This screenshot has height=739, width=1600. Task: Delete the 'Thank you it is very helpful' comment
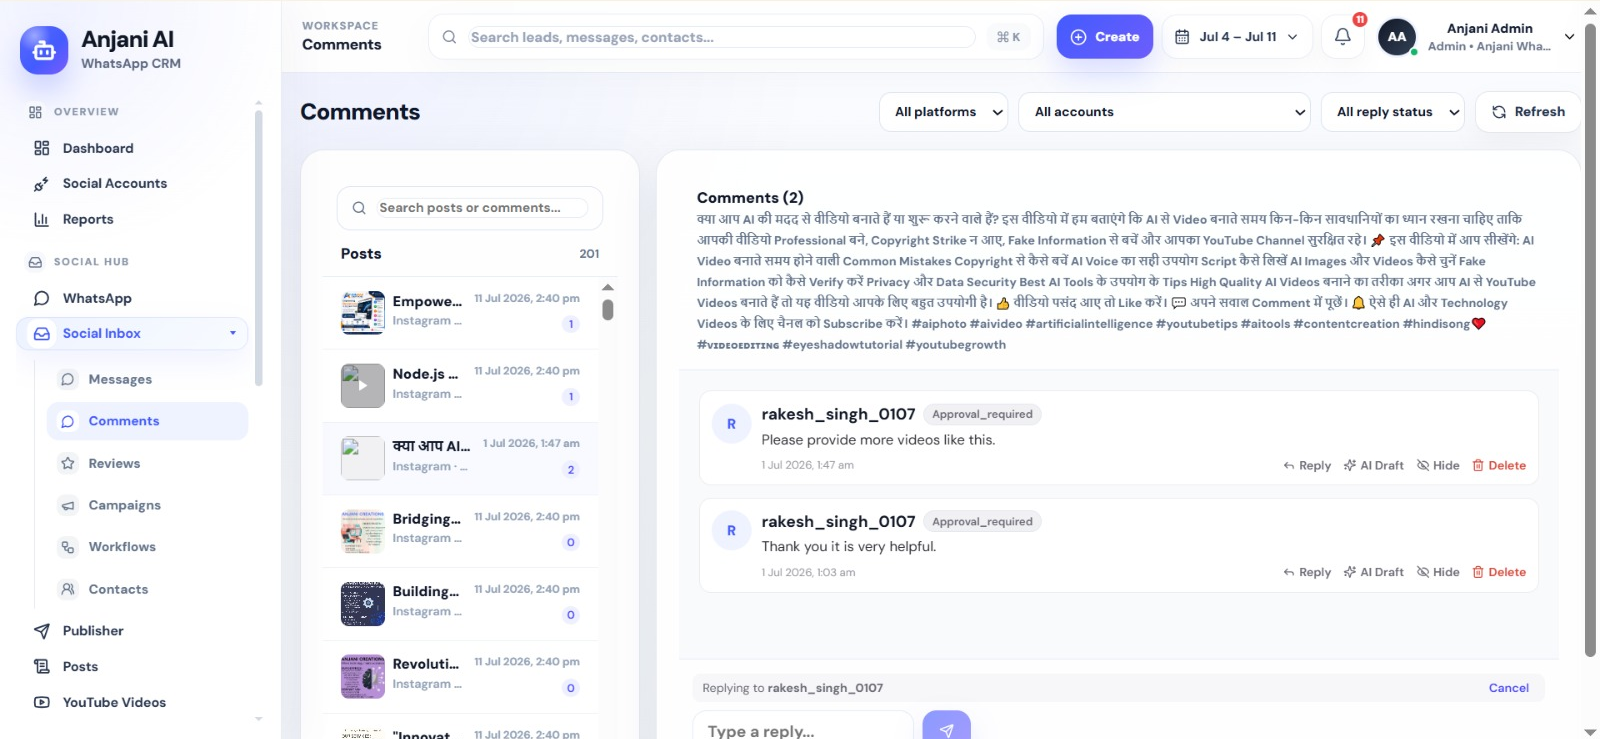pos(1499,573)
